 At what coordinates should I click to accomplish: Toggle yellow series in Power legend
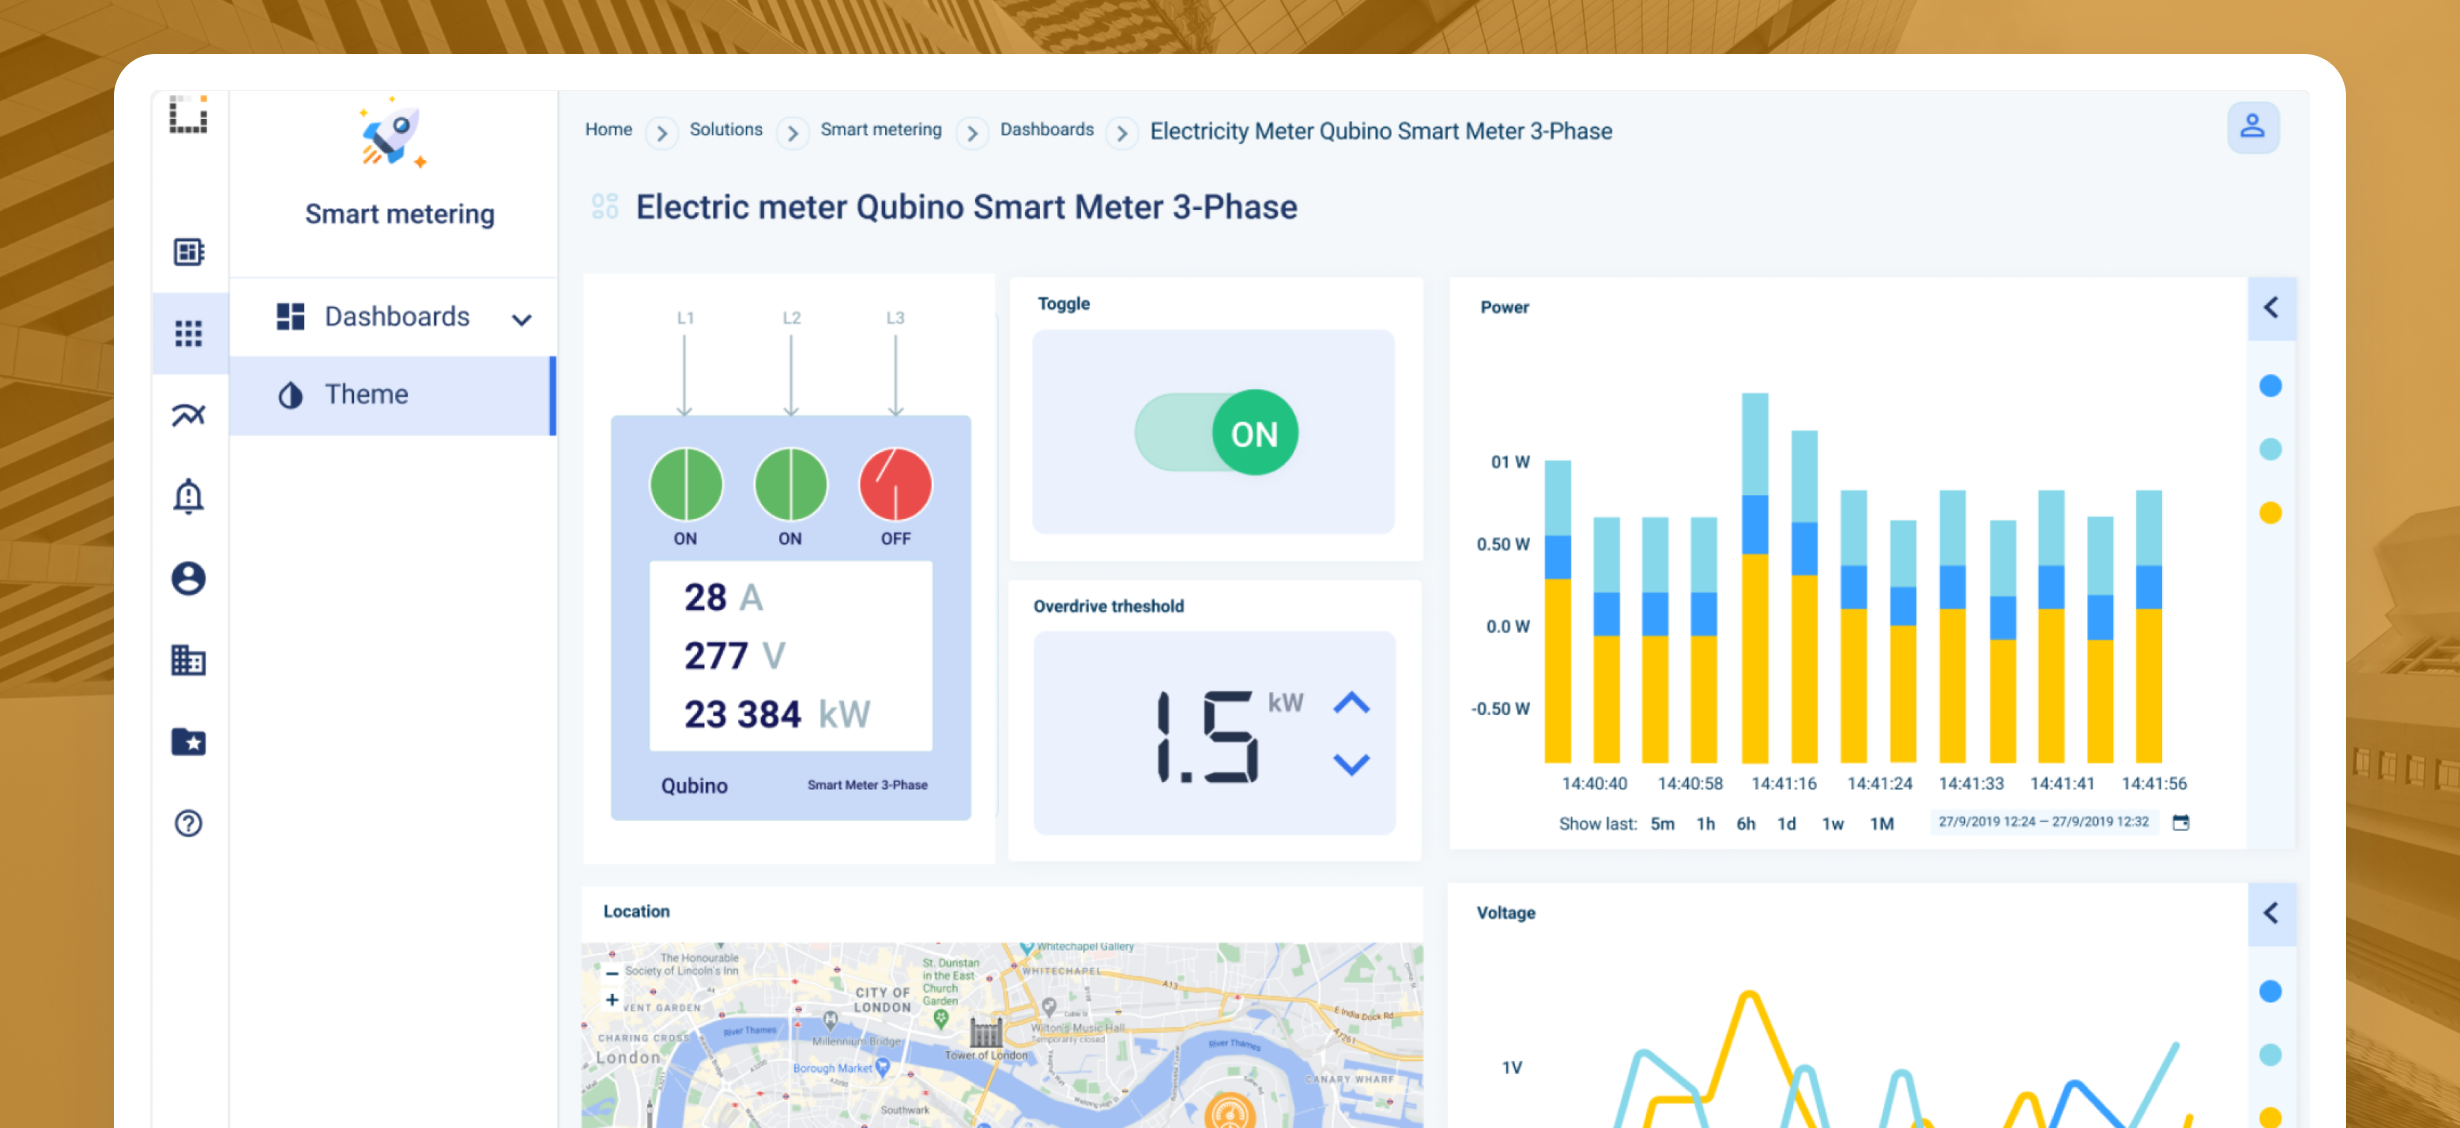pos(2271,513)
